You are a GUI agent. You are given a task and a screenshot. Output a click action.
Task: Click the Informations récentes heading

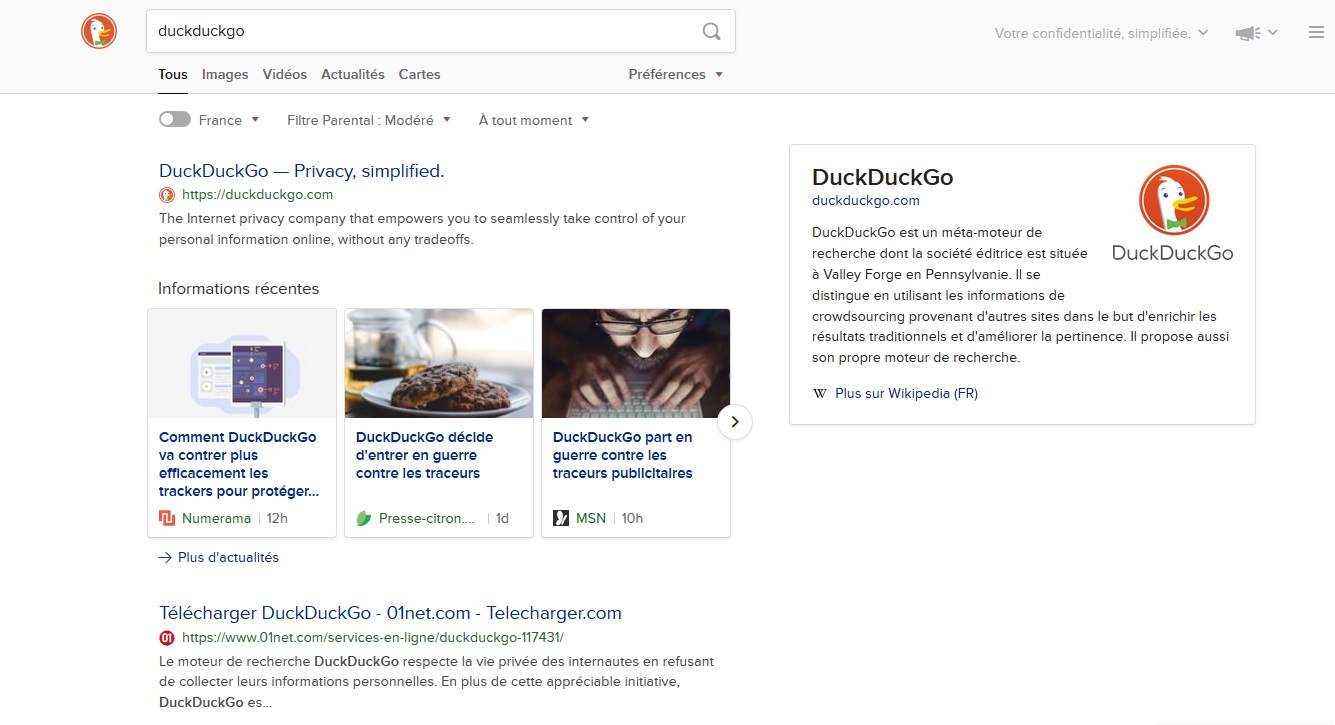click(x=238, y=289)
